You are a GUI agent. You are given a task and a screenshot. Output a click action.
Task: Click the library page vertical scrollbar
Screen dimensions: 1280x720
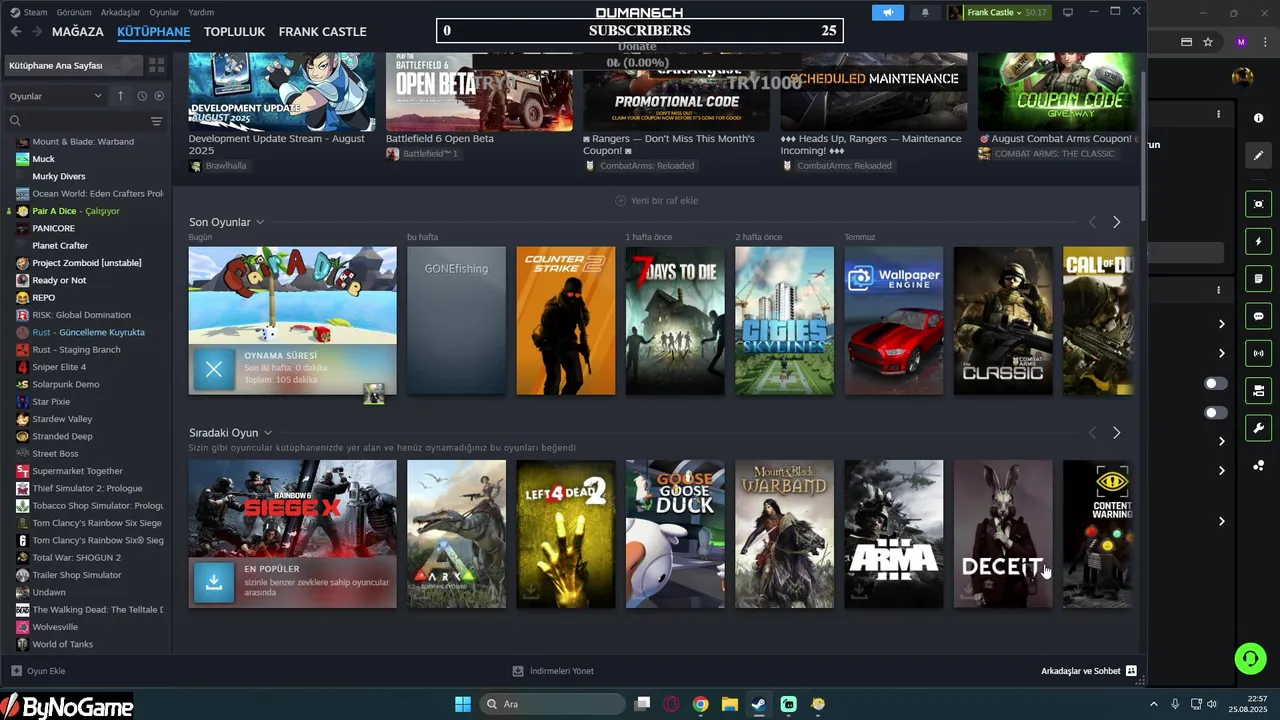pyautogui.click(x=1143, y=145)
